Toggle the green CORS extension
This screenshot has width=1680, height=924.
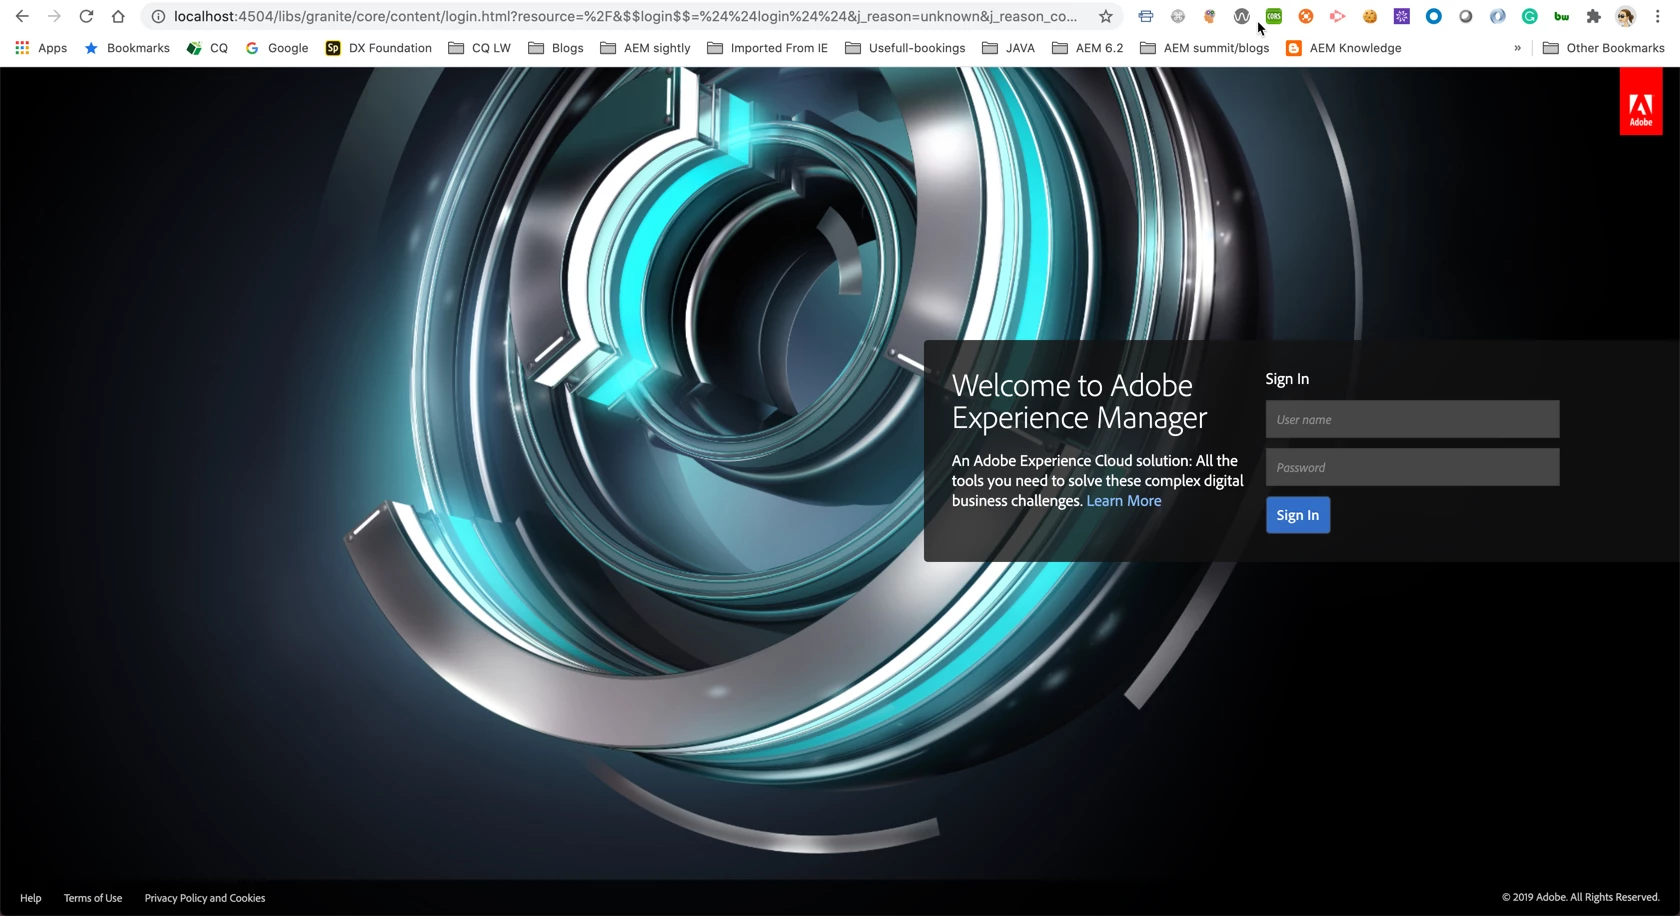click(1274, 16)
